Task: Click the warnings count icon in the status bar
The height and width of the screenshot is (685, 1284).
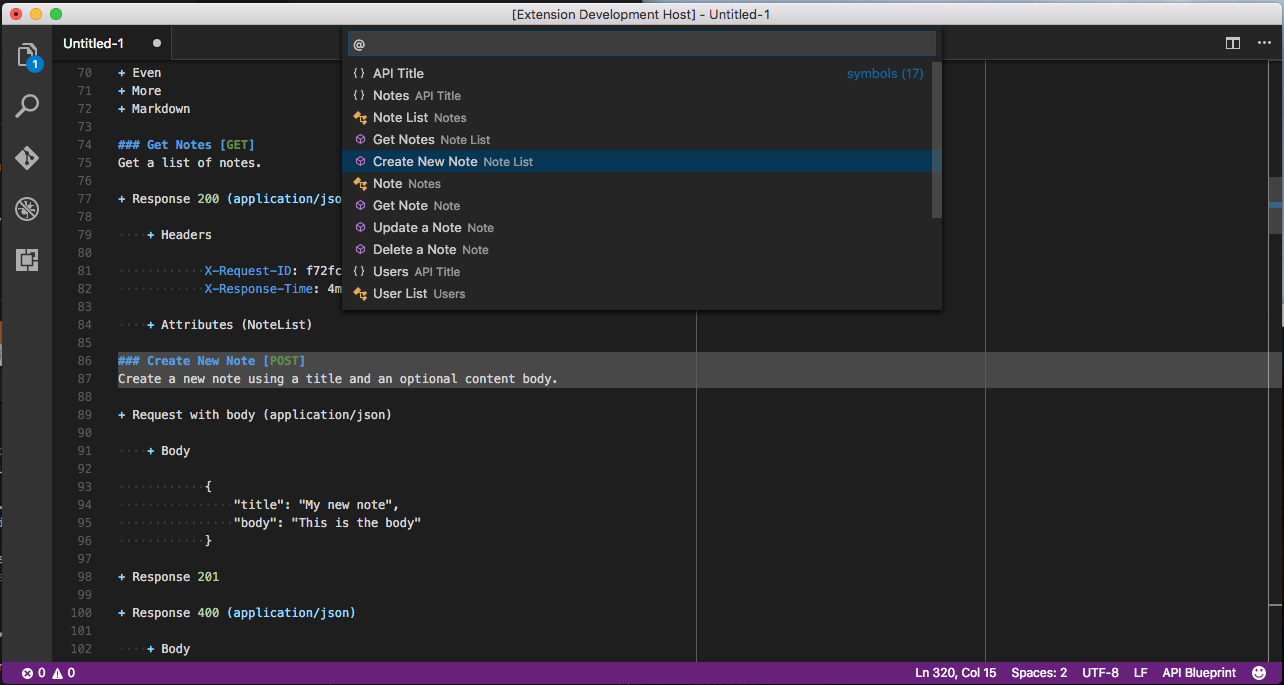Action: (x=57, y=673)
